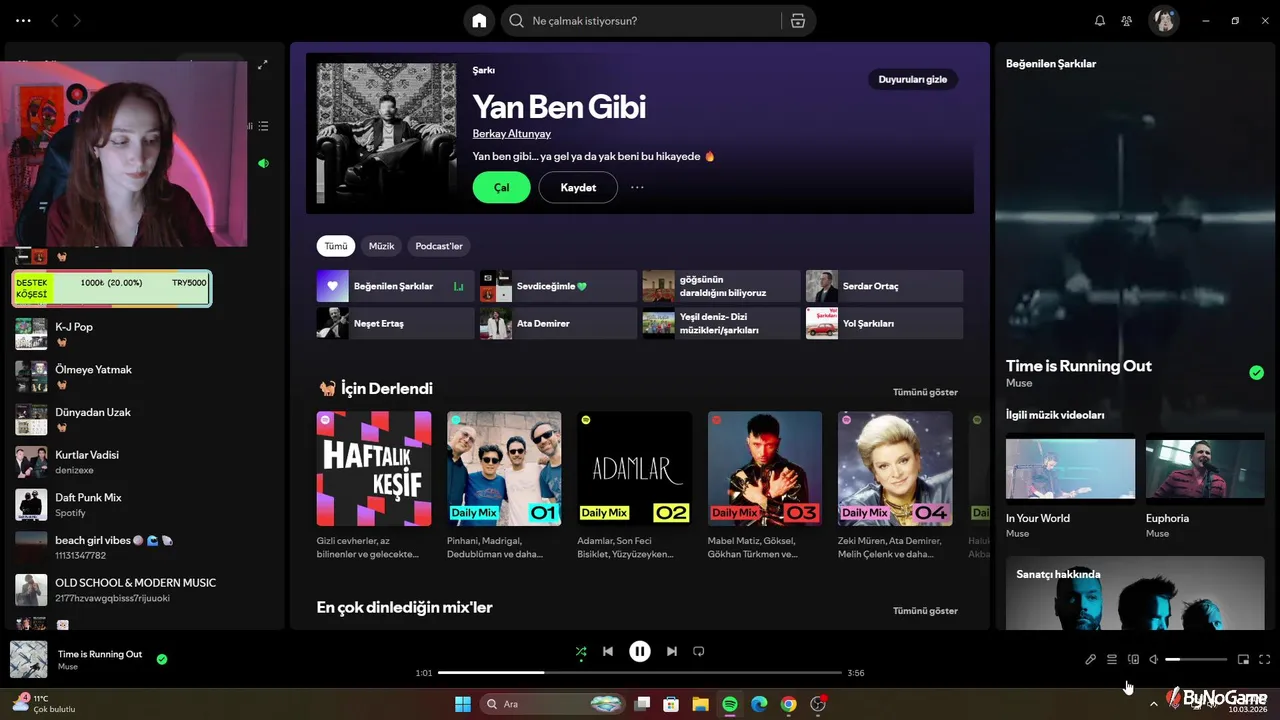Open Connect to a device icon
1280x720 pixels.
1134,660
